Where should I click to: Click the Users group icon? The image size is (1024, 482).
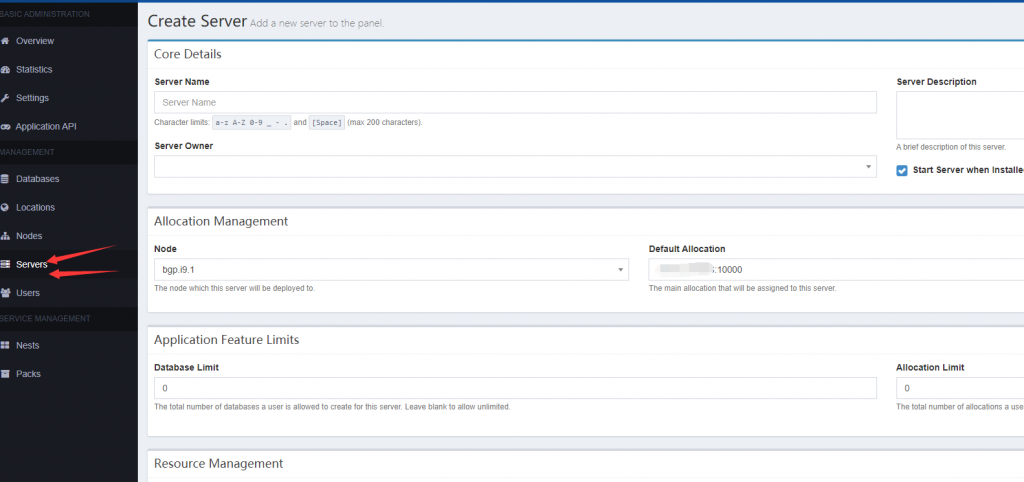pyautogui.click(x=6, y=293)
